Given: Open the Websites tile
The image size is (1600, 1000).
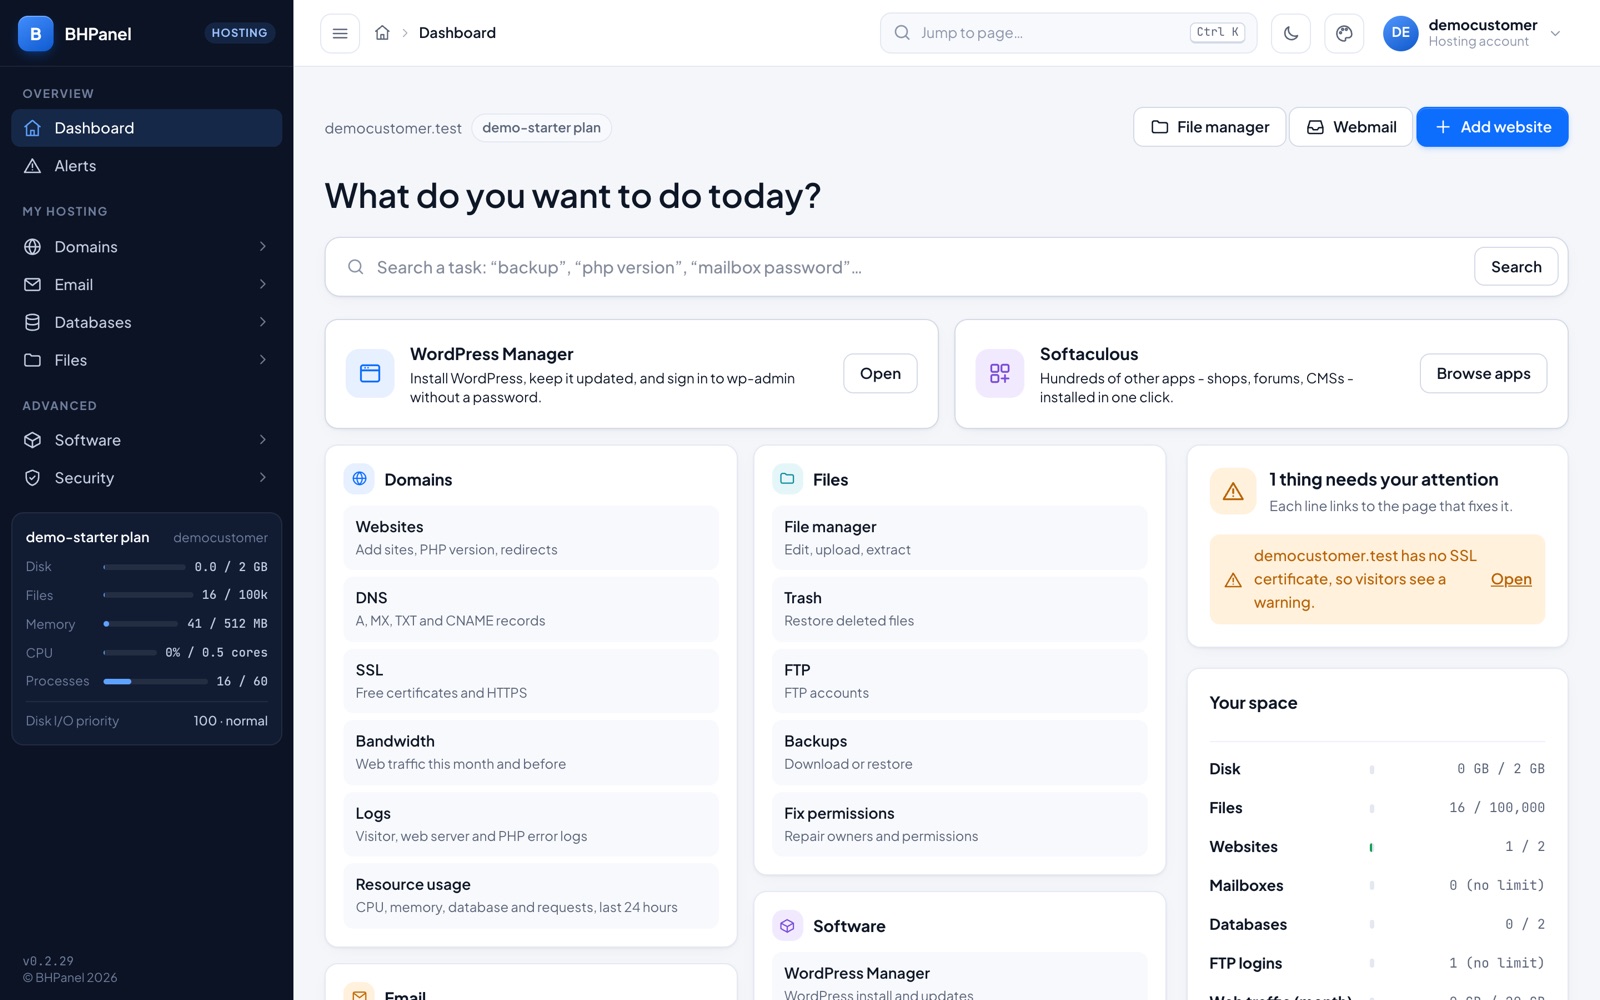Looking at the screenshot, I should (x=531, y=538).
